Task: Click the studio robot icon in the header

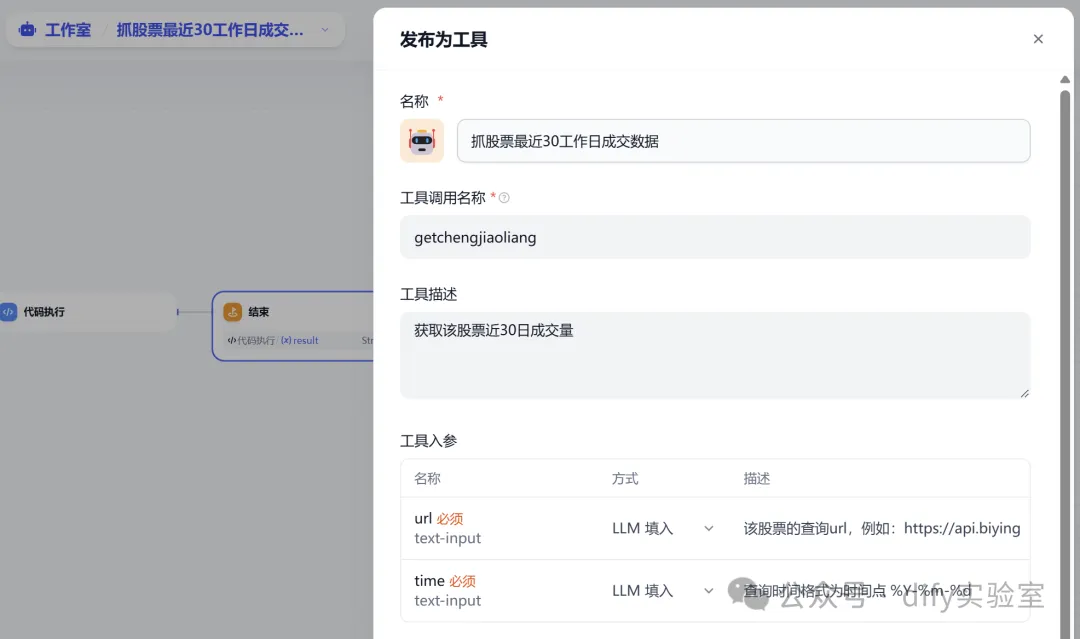Action: [x=27, y=30]
